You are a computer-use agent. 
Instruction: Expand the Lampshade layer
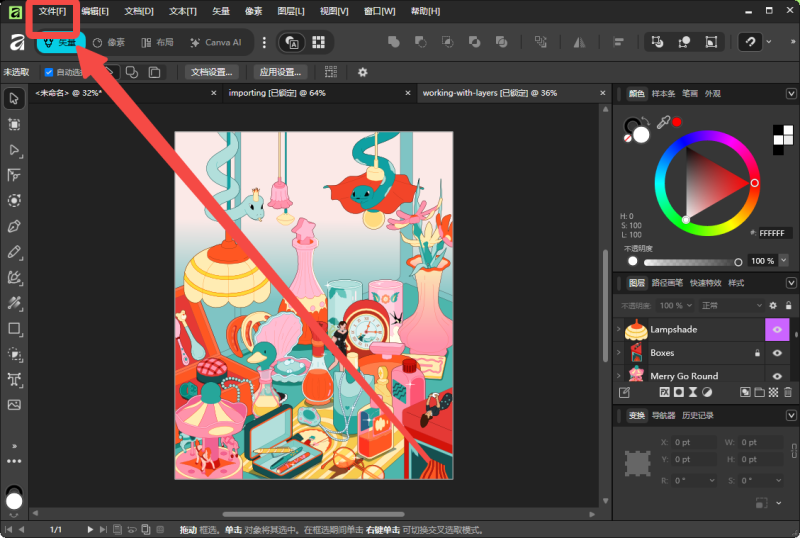point(619,329)
